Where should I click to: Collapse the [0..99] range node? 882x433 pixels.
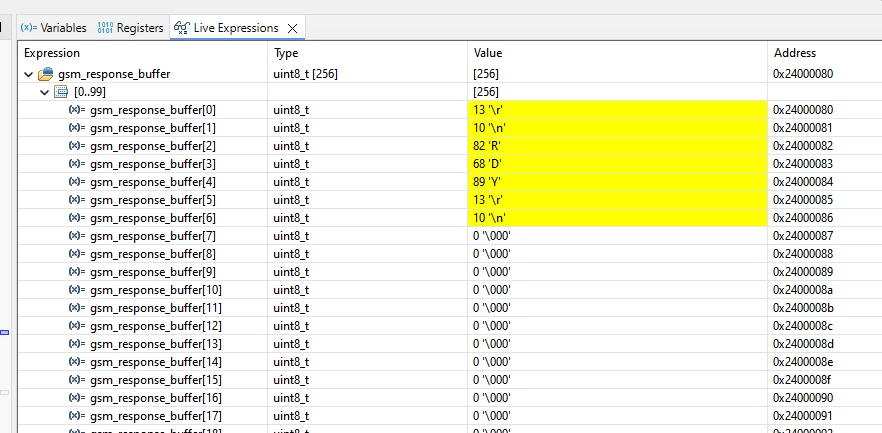[x=44, y=92]
